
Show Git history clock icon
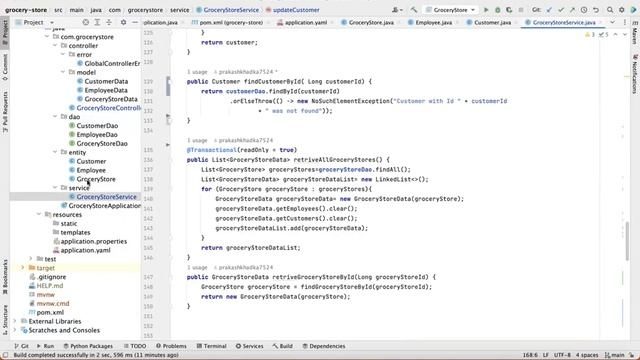pos(584,10)
